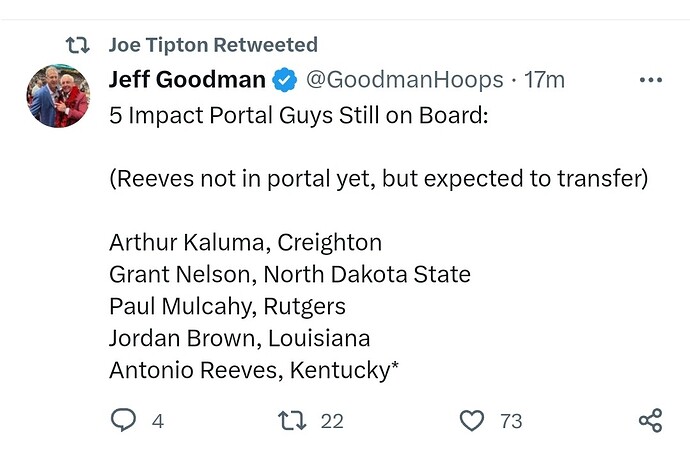
Task: Open the share icon for this tweet
Action: pos(650,421)
